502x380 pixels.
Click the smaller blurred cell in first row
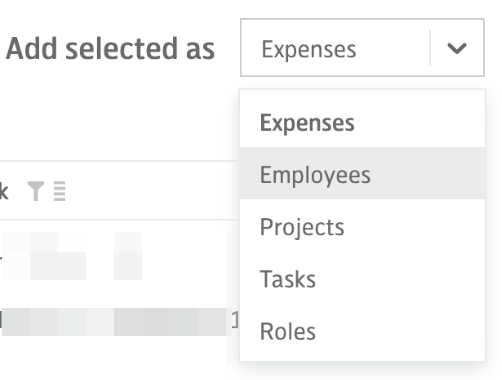click(128, 256)
